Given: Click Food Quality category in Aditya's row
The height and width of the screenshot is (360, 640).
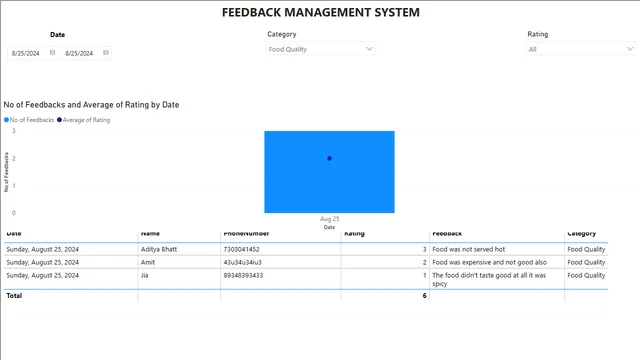Looking at the screenshot, I should (586, 249).
